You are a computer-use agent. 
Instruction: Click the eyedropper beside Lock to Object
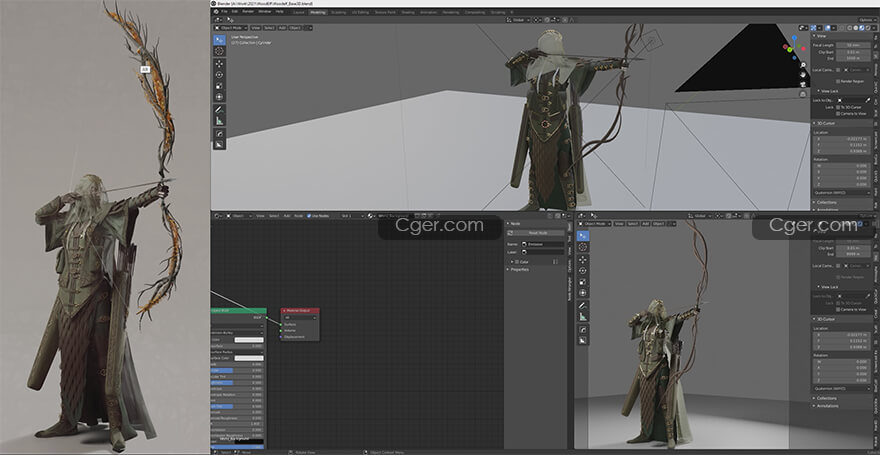[868, 100]
